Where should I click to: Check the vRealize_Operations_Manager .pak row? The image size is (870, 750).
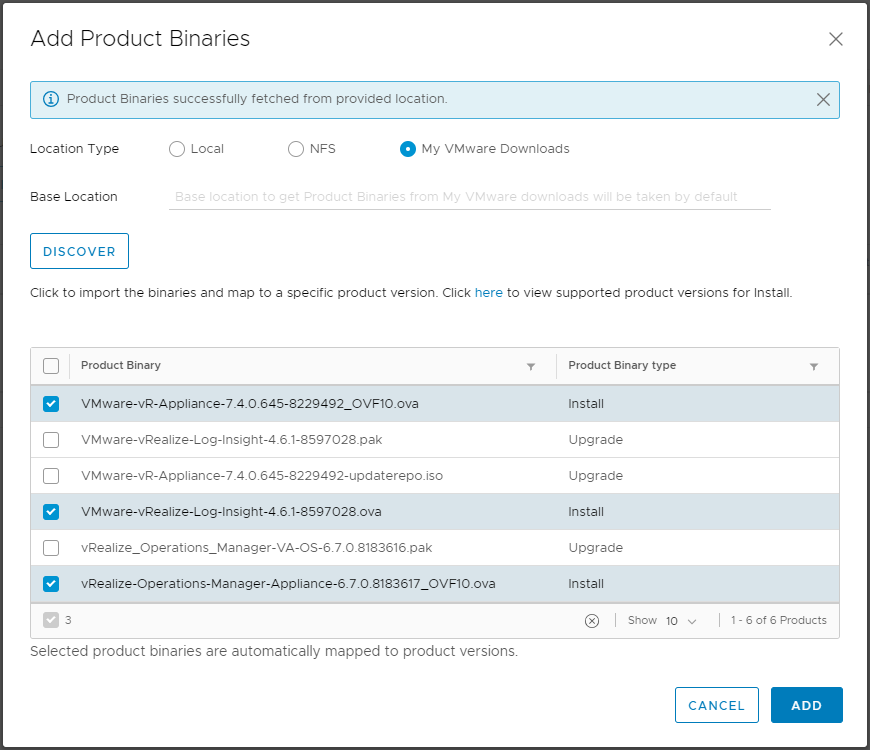[x=51, y=548]
